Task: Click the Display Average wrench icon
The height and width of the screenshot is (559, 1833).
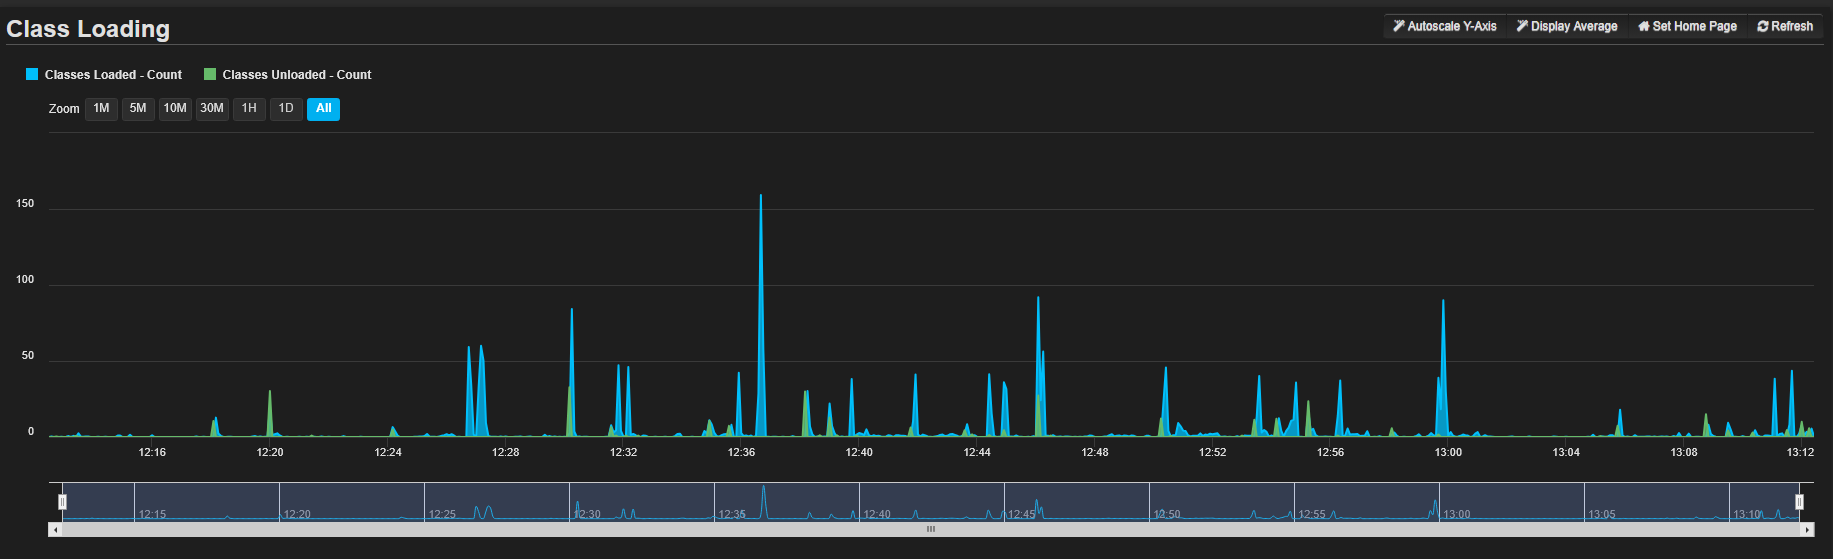Action: coord(1522,26)
